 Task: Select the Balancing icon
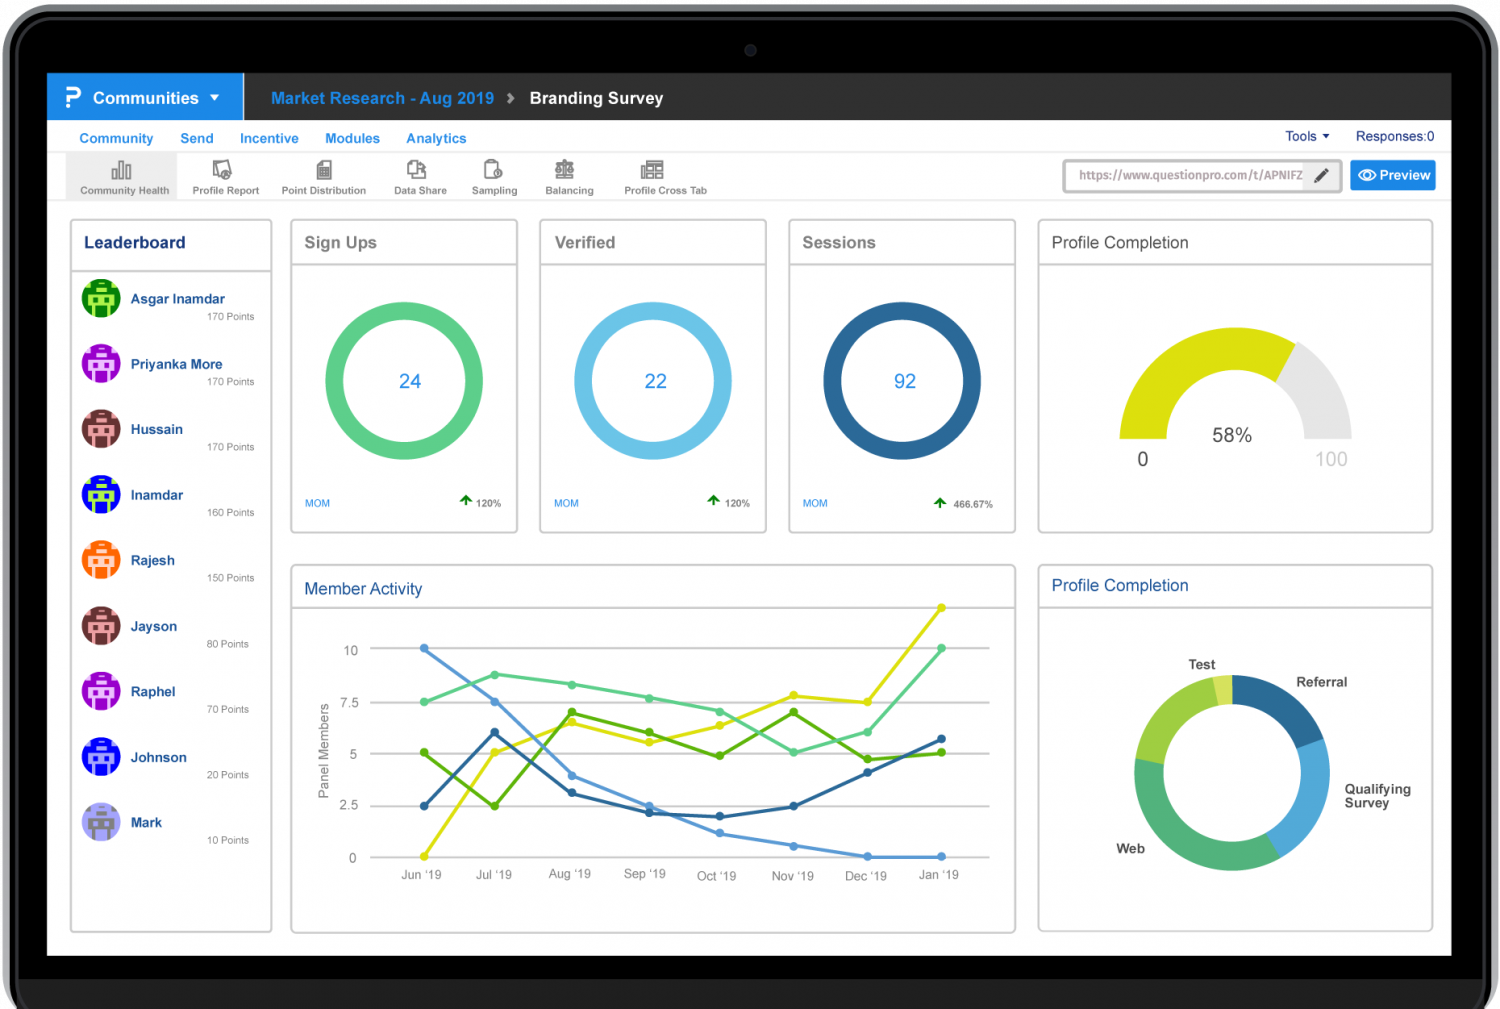[x=568, y=176]
